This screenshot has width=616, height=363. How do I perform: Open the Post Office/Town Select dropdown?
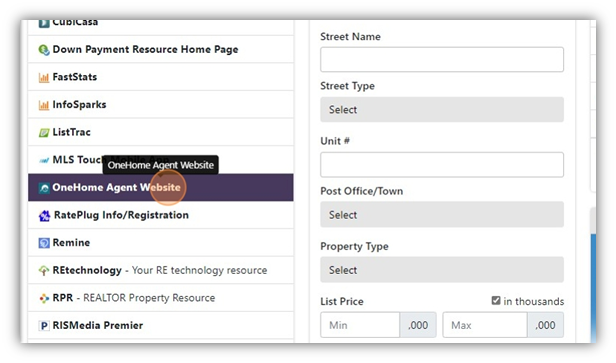point(442,214)
